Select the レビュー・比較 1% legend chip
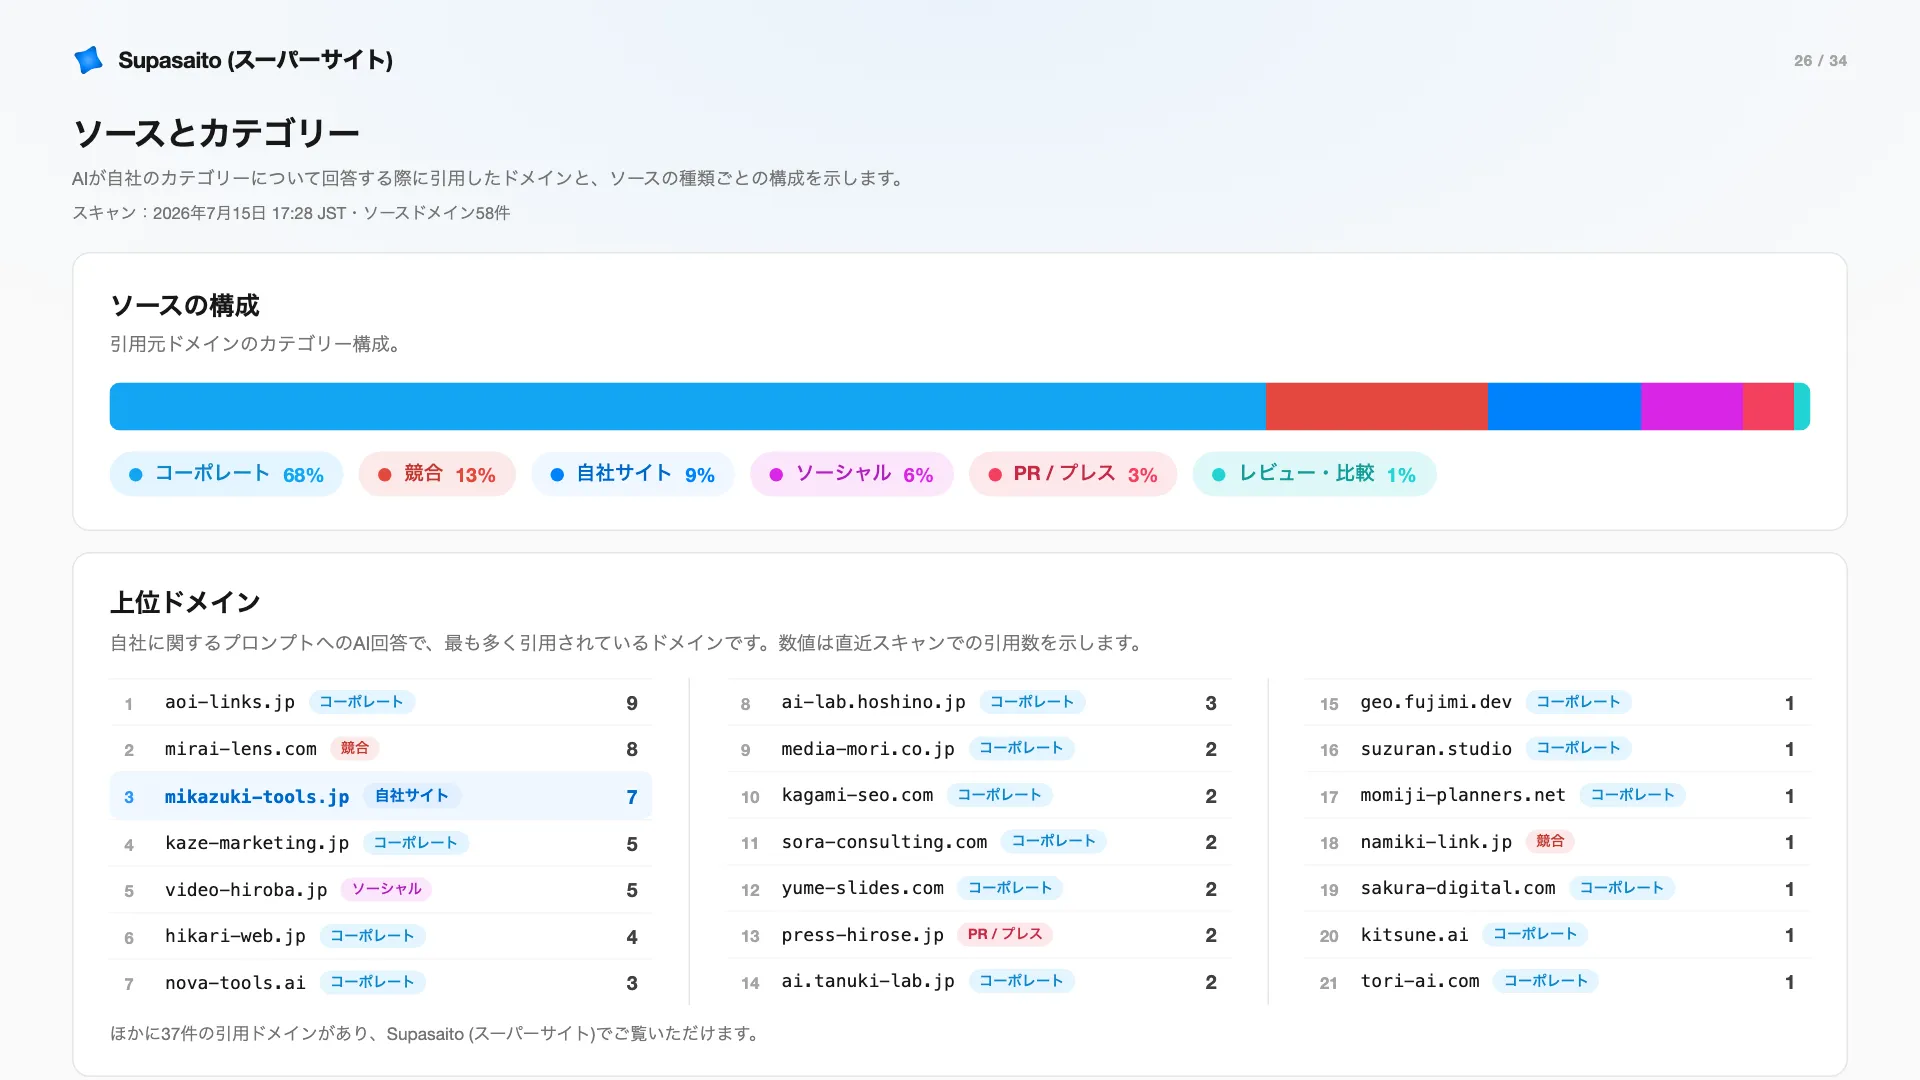1920x1080 pixels. coord(1314,474)
